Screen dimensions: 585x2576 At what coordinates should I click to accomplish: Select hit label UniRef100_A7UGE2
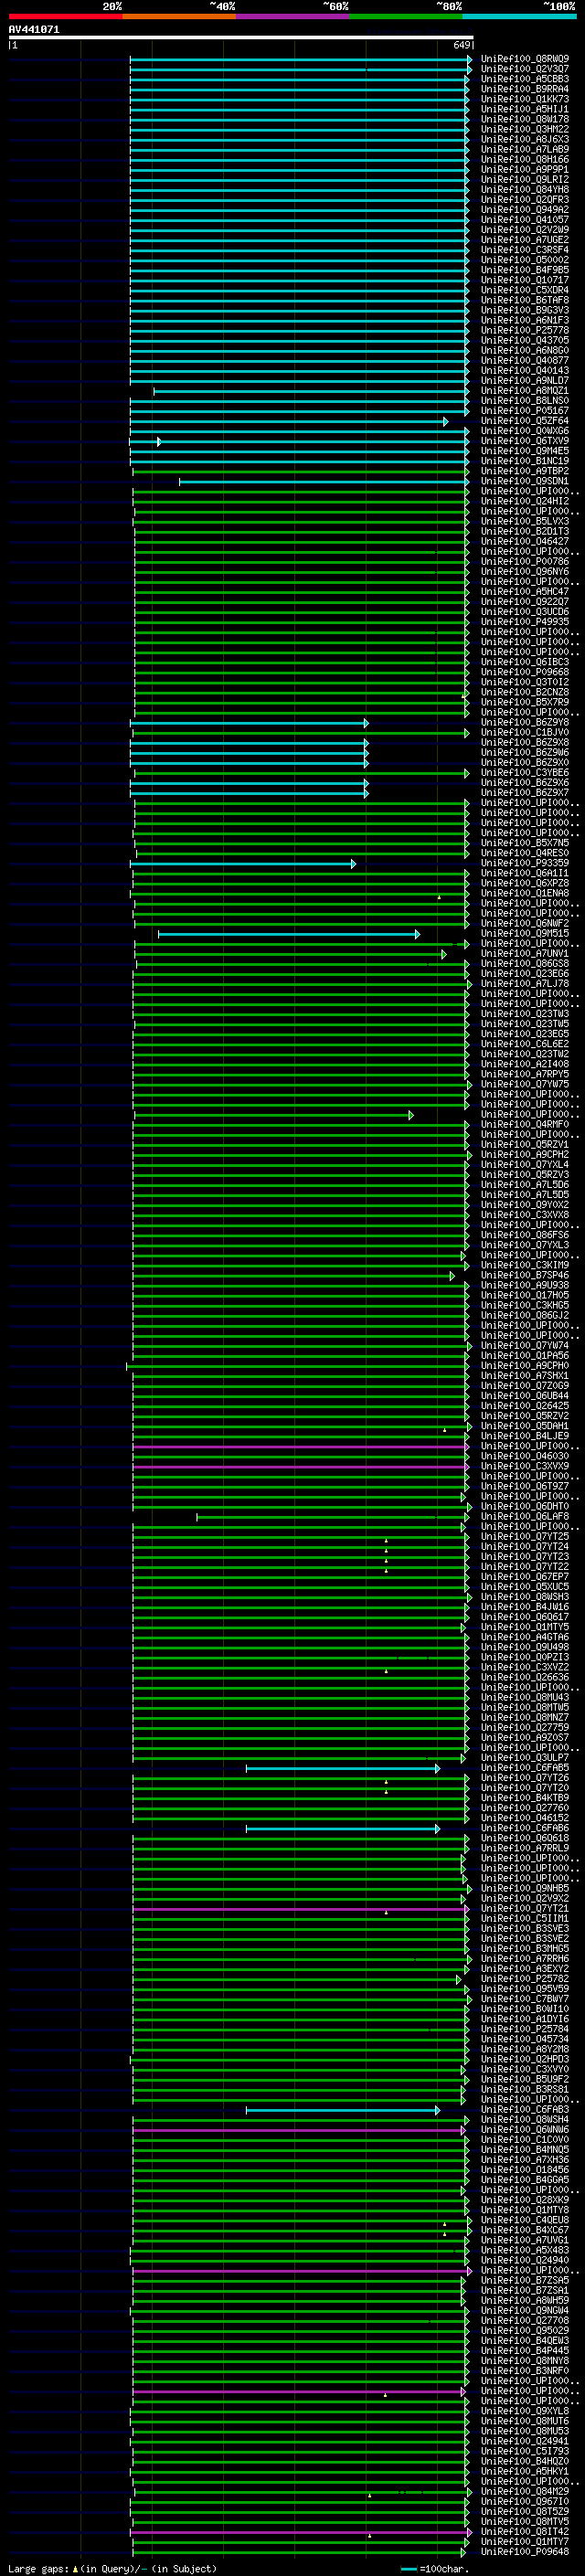pos(525,240)
